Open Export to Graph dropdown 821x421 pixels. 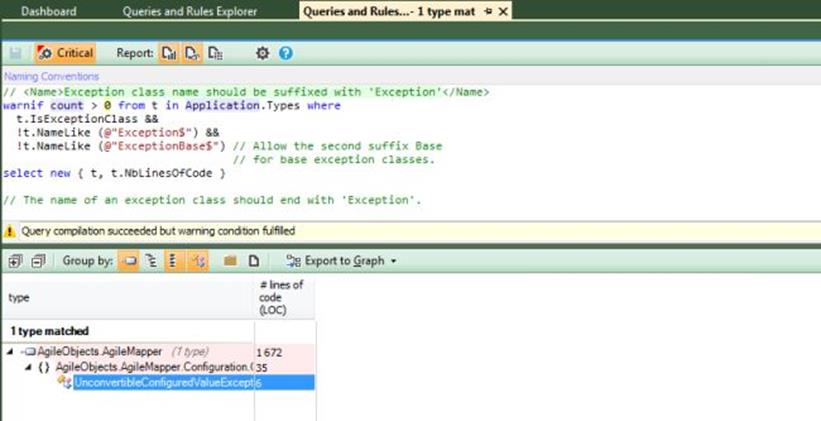click(x=341, y=261)
